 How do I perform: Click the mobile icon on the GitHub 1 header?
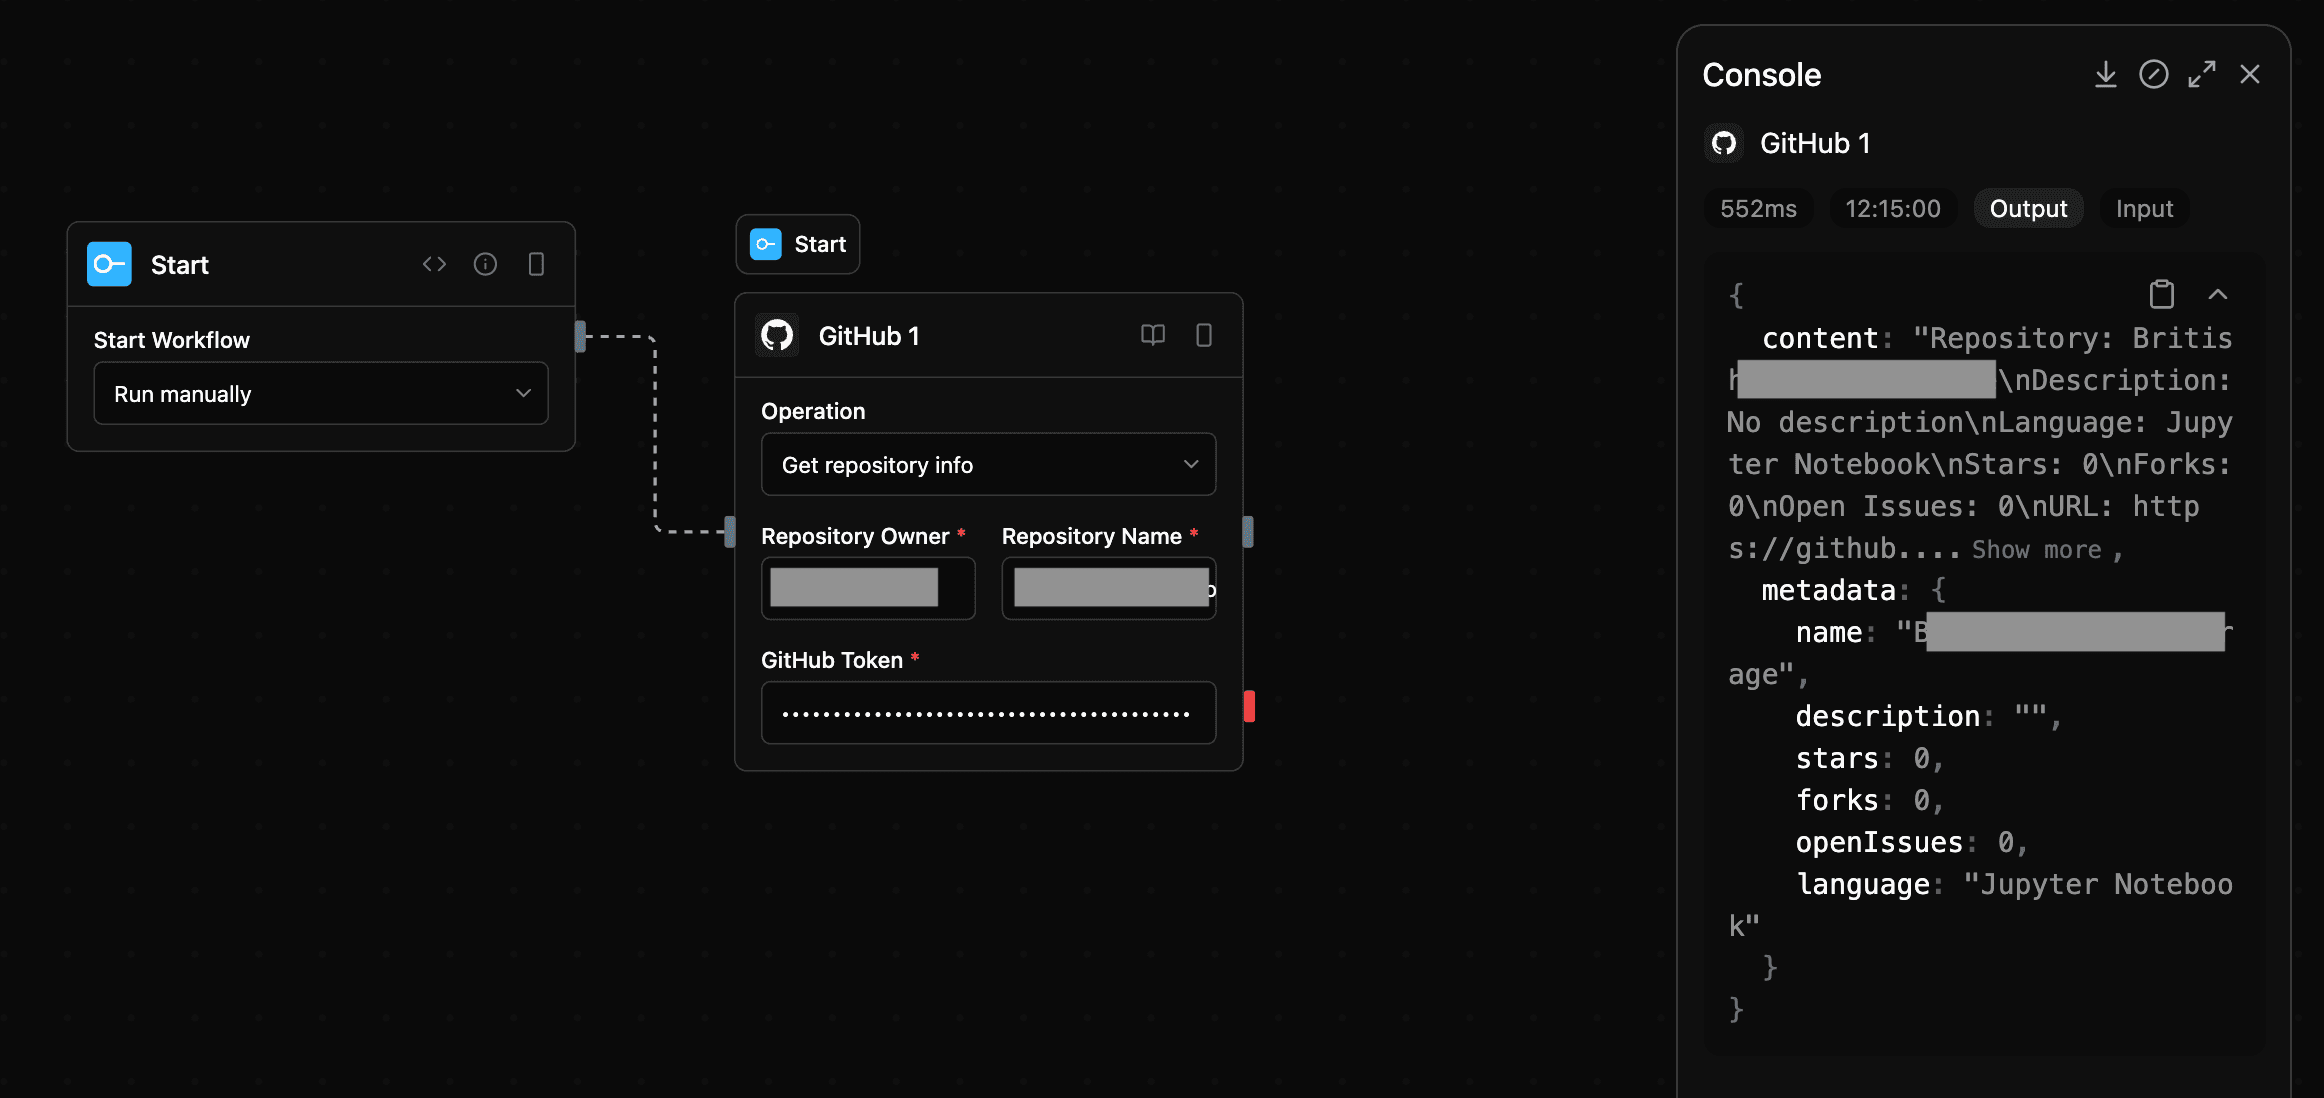click(1203, 336)
